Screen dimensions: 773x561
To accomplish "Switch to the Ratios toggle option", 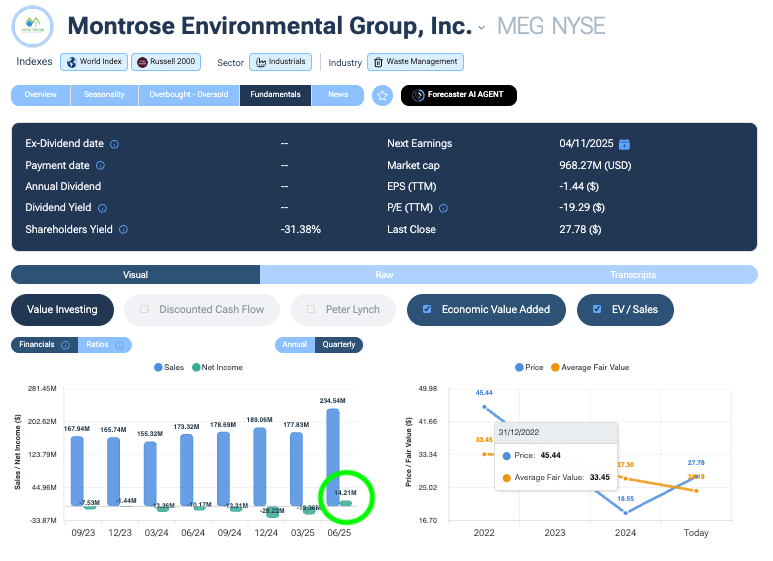I will point(105,345).
